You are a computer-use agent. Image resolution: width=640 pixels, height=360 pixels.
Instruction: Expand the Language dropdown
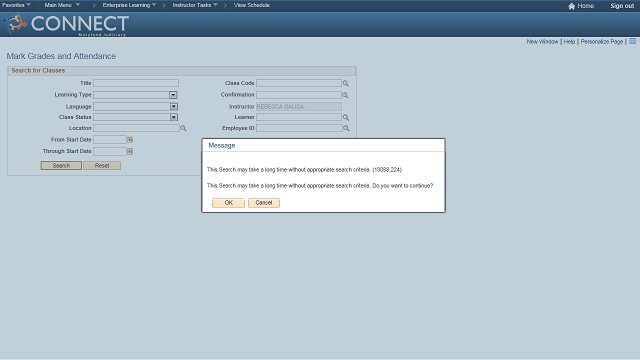coord(173,107)
